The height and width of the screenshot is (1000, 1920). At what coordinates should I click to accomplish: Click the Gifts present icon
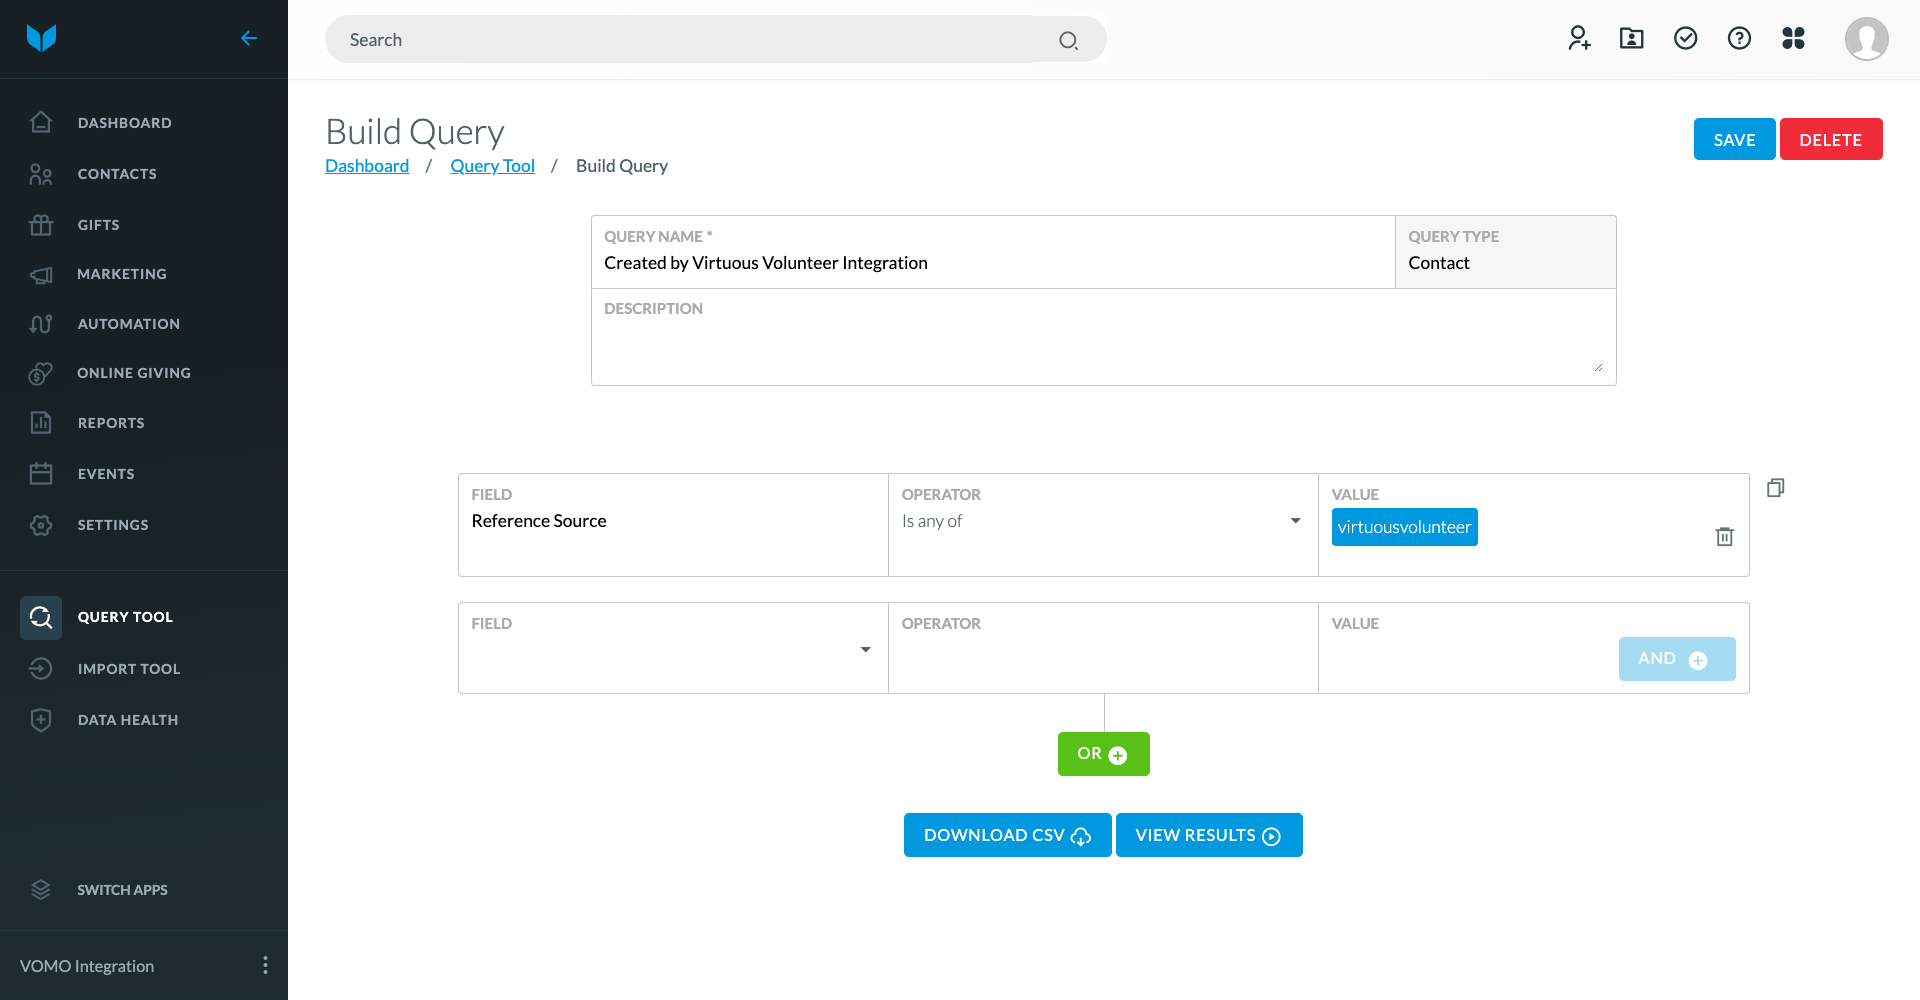point(41,225)
